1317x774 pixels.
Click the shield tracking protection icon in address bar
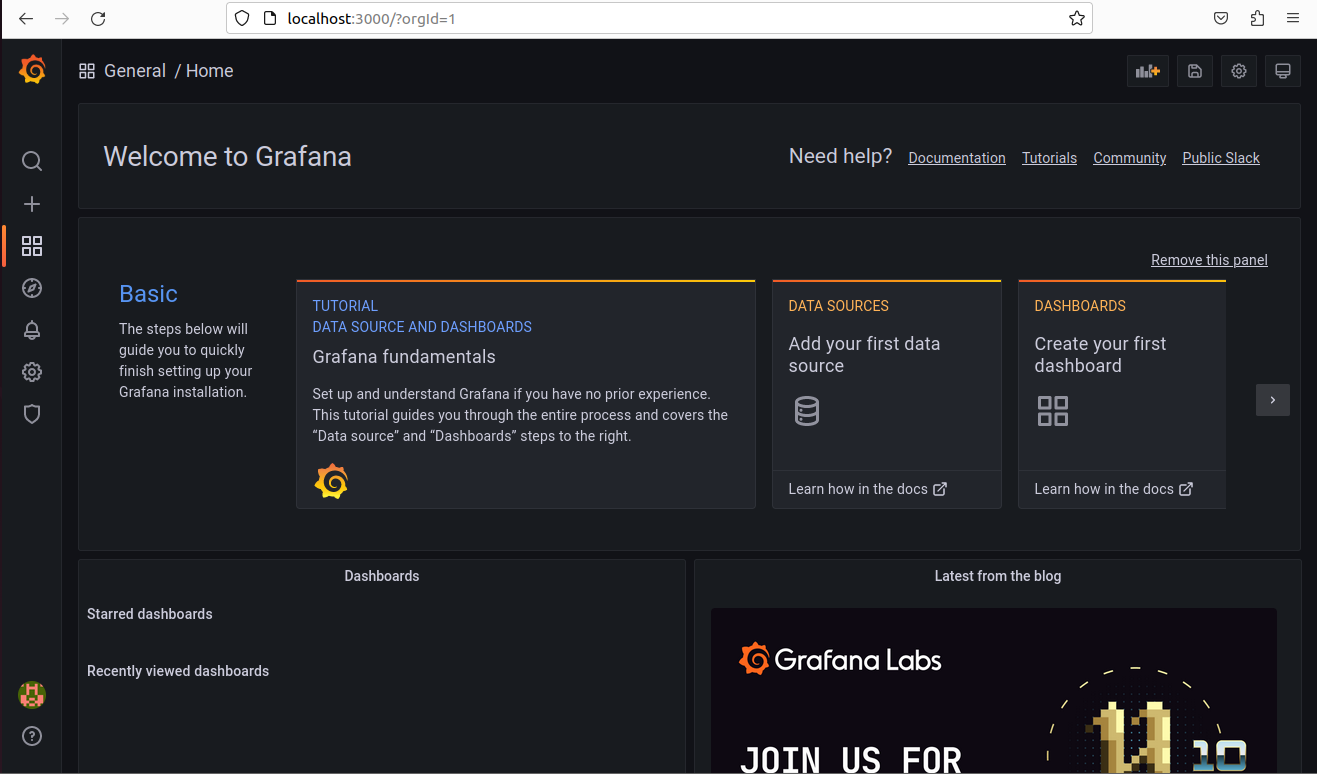pyautogui.click(x=241, y=18)
